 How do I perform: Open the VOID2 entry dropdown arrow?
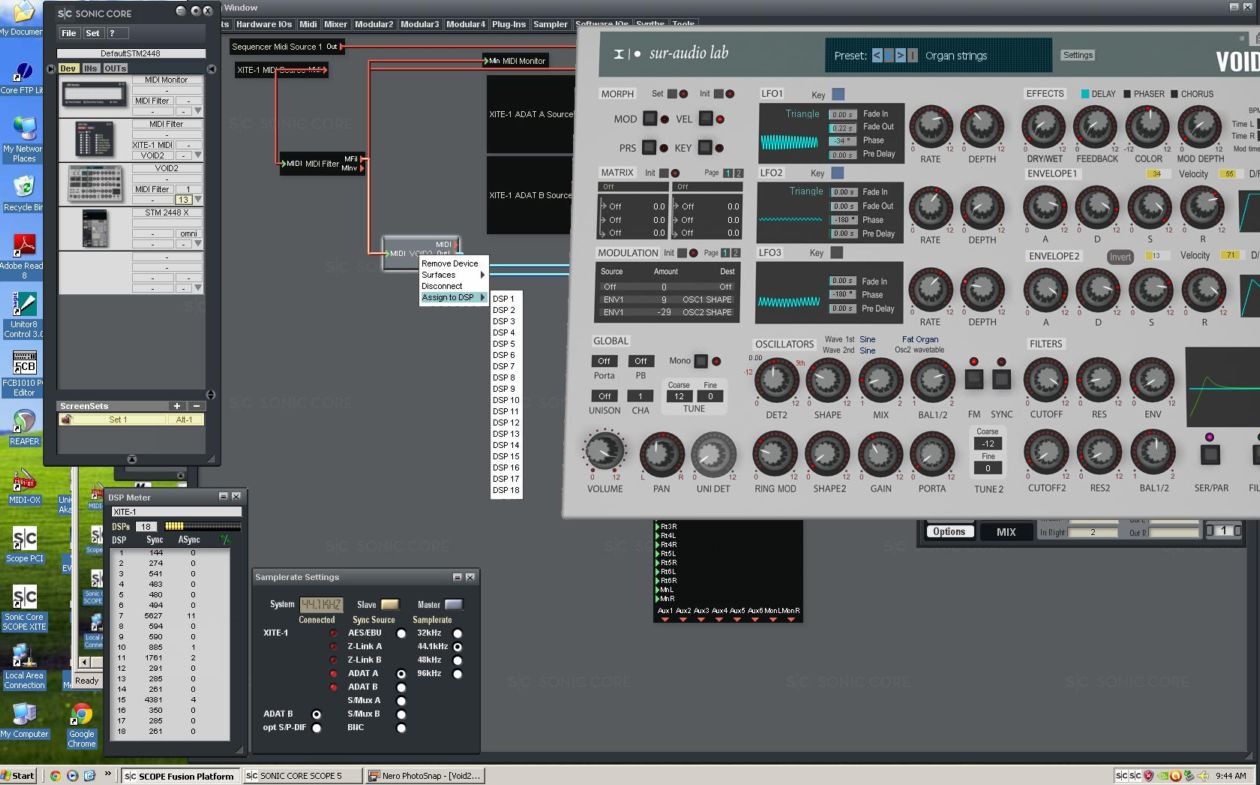pos(198,199)
